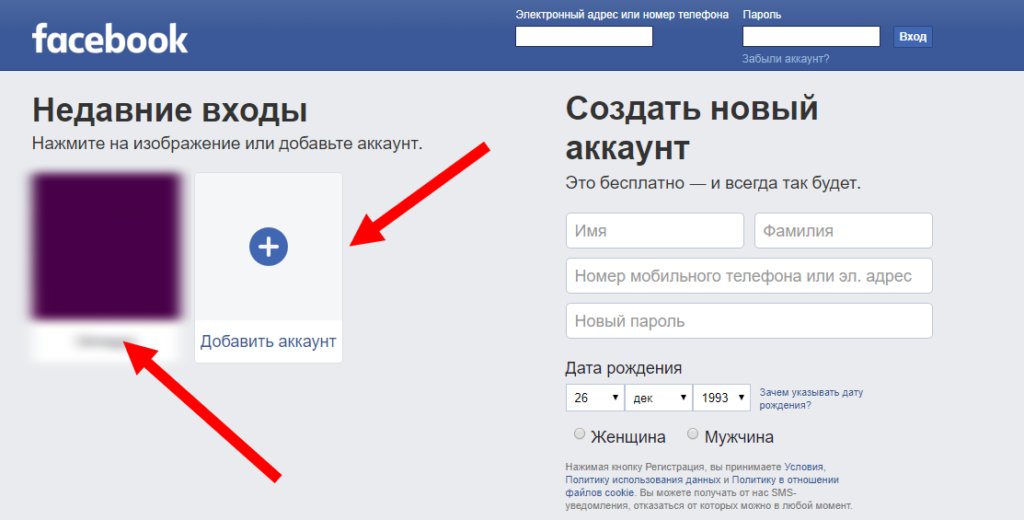The height and width of the screenshot is (520, 1024).
Task: Open the Условия terms link
Action: pyautogui.click(x=804, y=467)
